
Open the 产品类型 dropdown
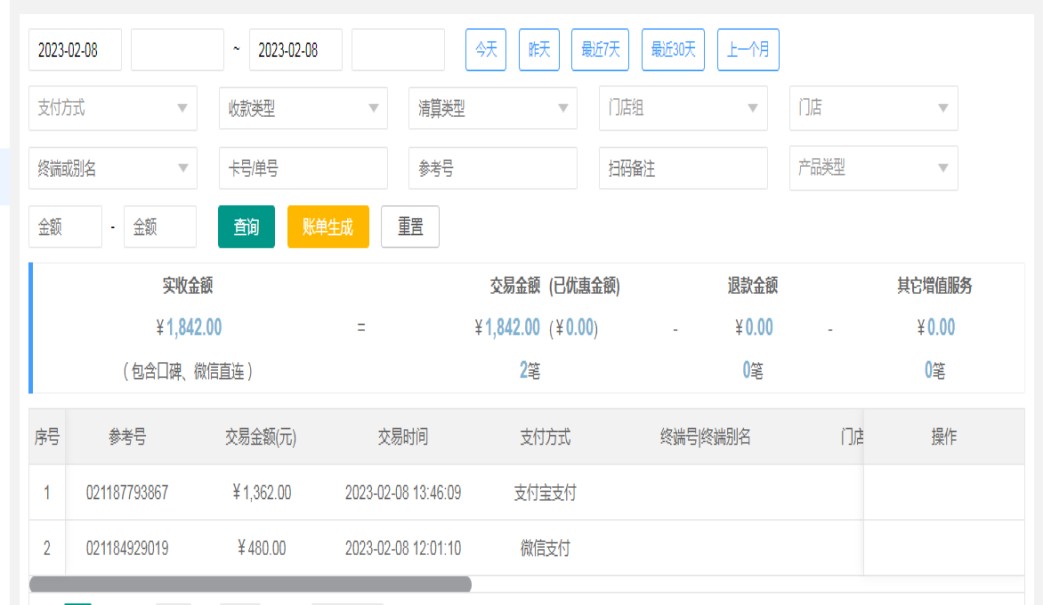873,169
